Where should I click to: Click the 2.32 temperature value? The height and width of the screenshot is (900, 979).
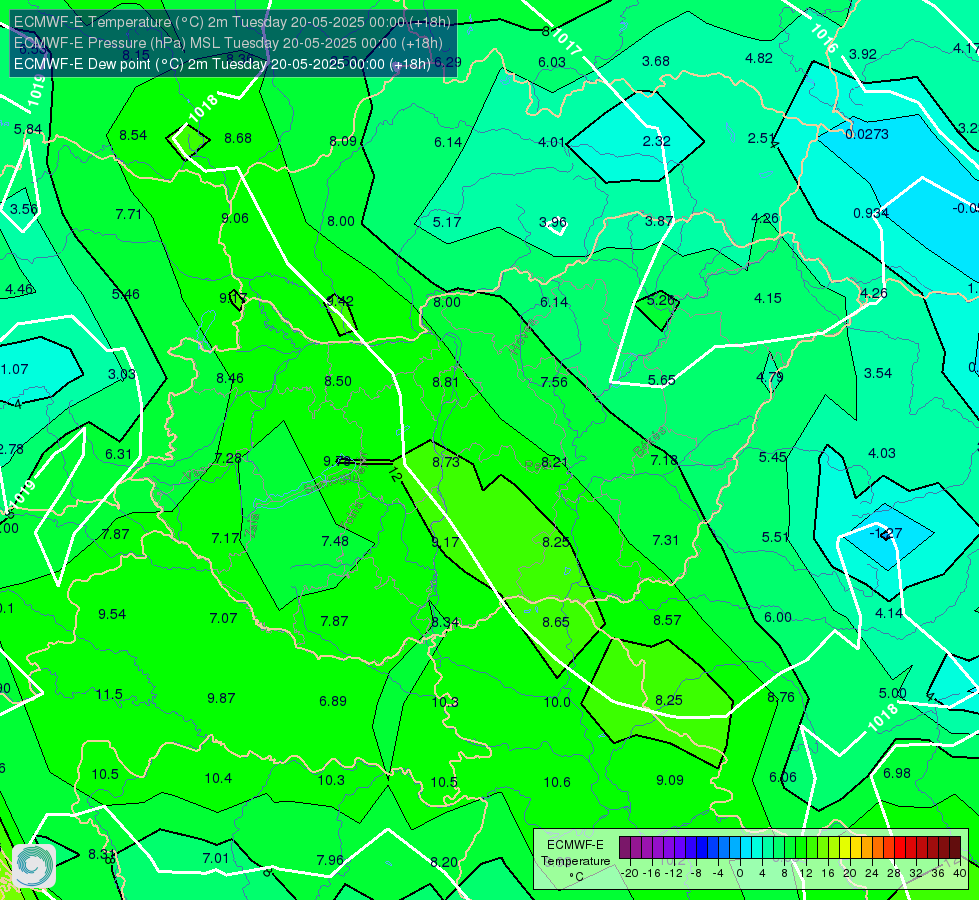(x=656, y=141)
